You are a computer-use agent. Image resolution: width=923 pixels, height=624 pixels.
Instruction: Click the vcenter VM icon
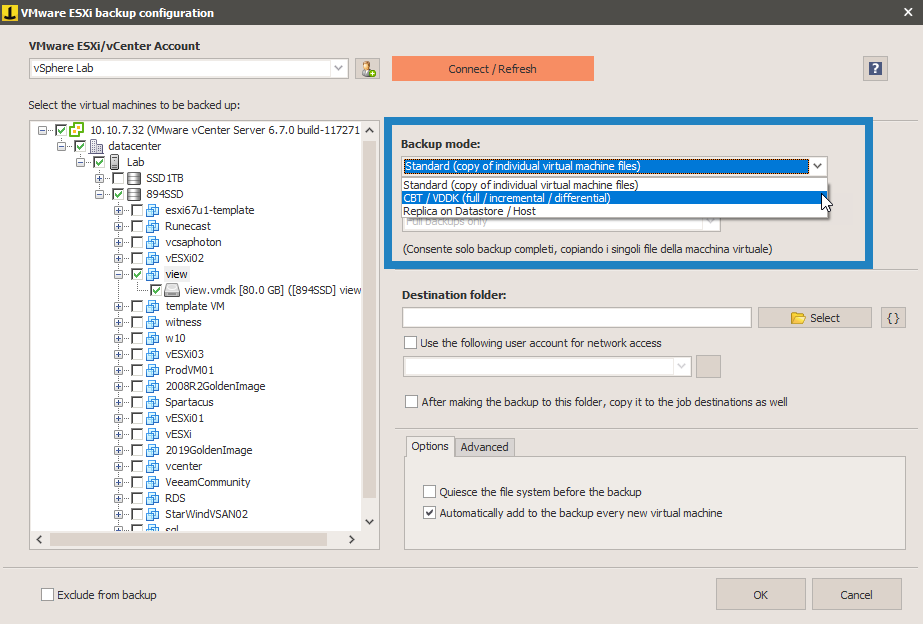click(153, 466)
